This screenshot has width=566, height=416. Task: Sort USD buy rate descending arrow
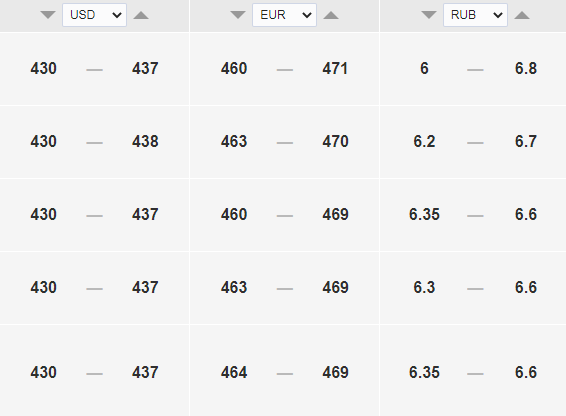[x=48, y=15]
